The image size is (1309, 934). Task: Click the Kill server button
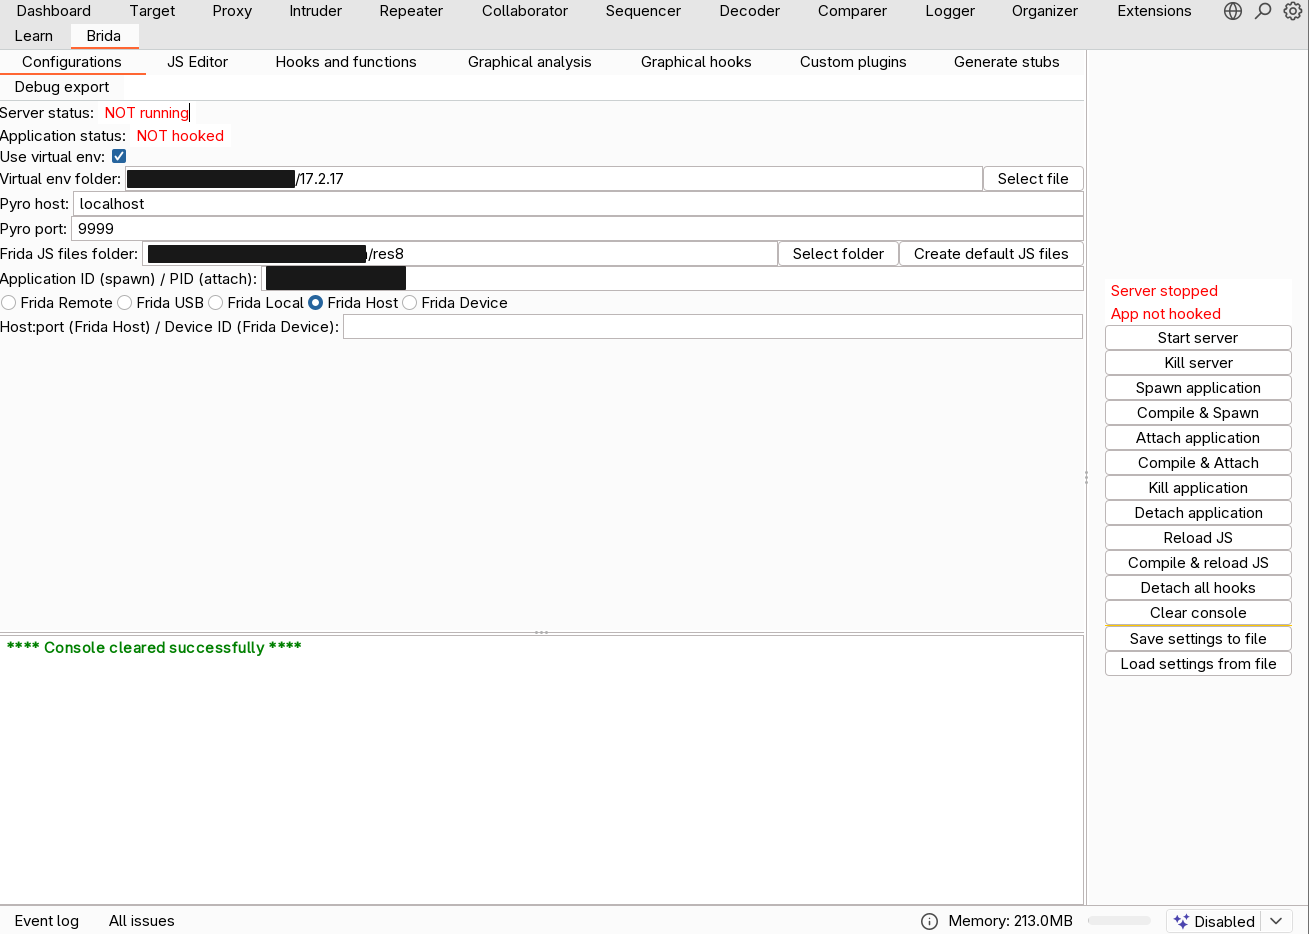(x=1198, y=363)
